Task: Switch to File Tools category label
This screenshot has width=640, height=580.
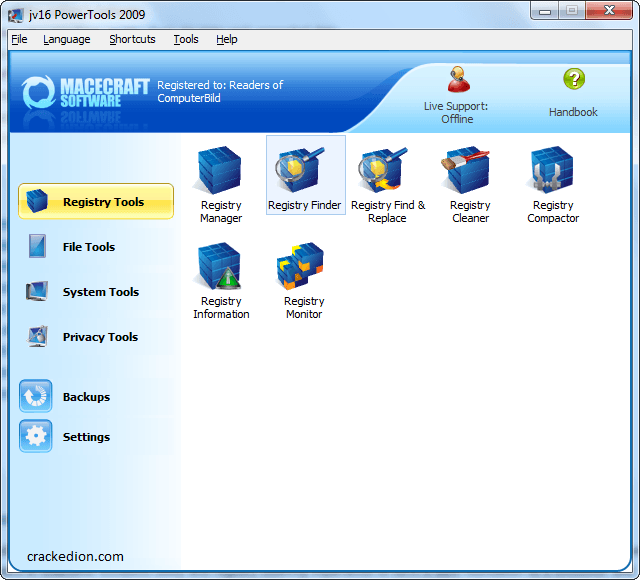Action: coord(89,247)
